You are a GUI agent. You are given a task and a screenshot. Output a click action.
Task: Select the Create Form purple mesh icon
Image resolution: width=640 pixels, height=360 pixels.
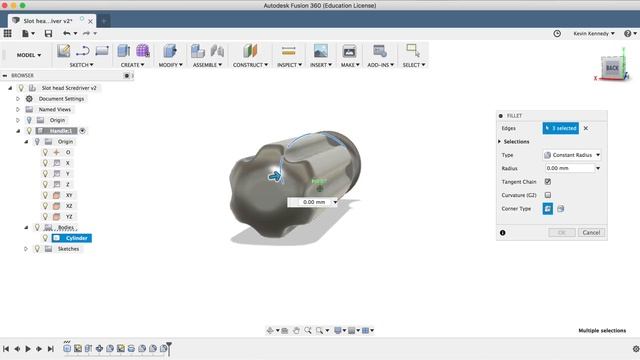143,51
